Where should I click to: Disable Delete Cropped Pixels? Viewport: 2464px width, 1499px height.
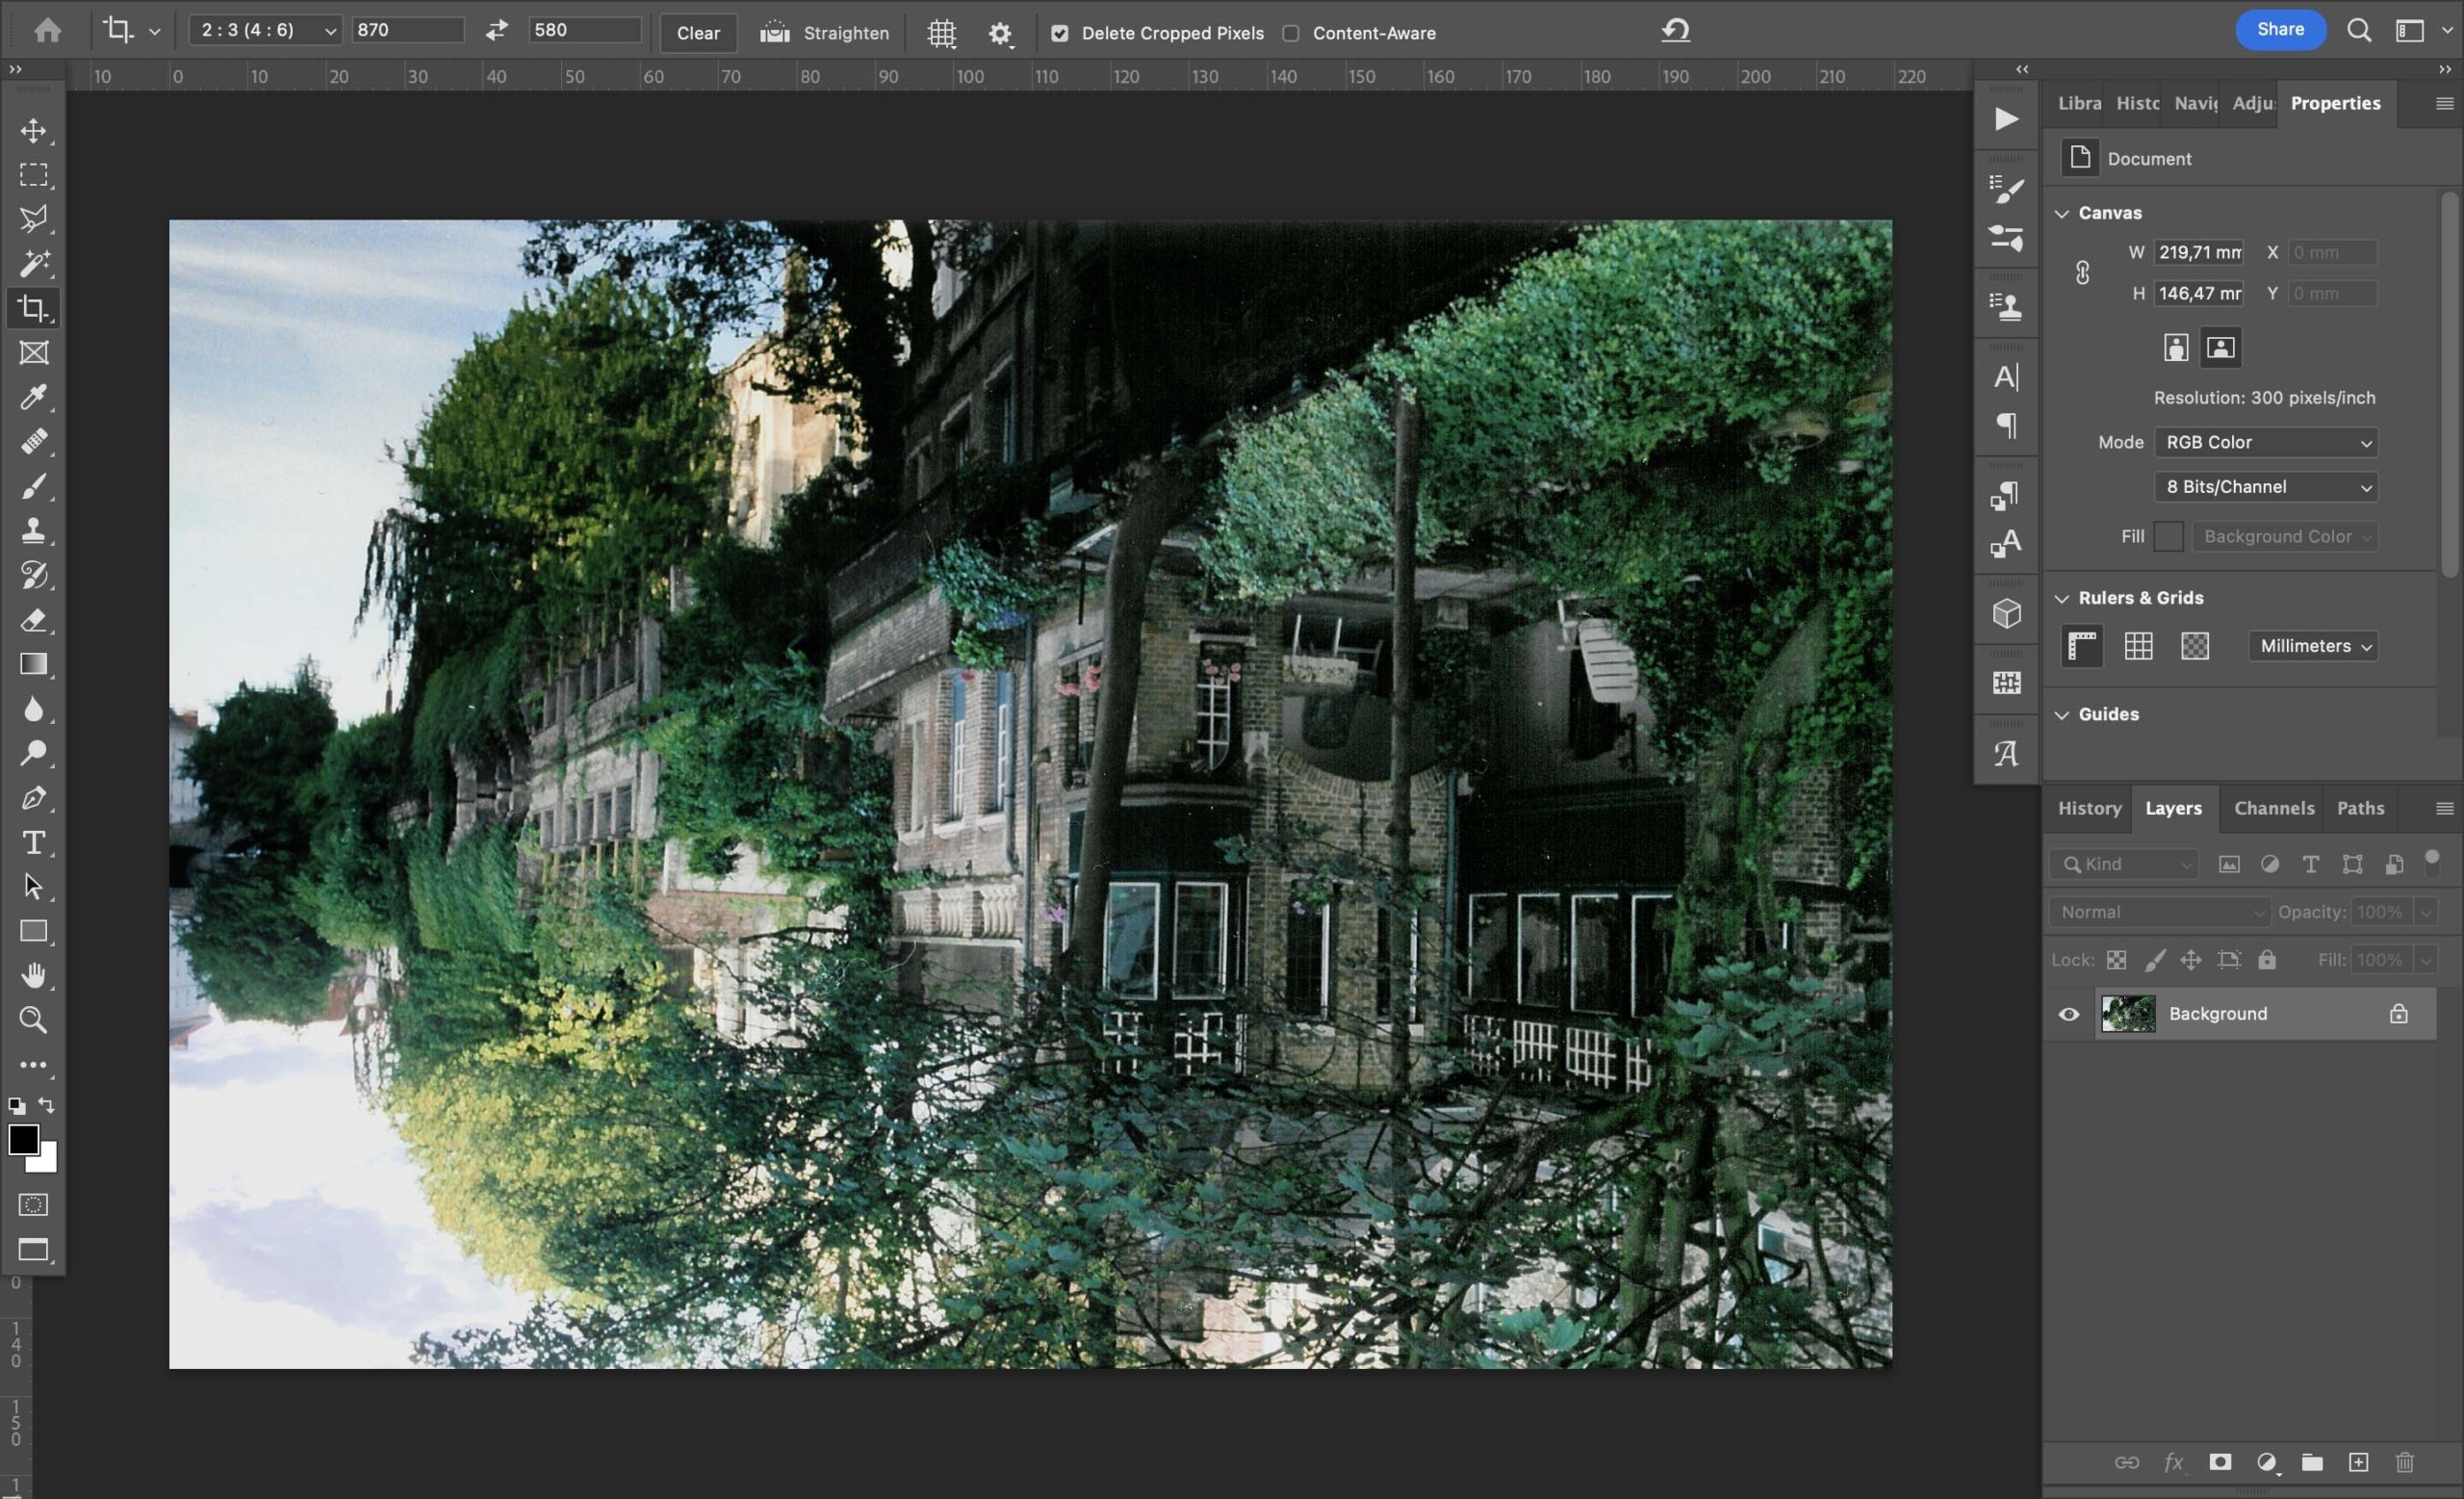coord(1060,33)
